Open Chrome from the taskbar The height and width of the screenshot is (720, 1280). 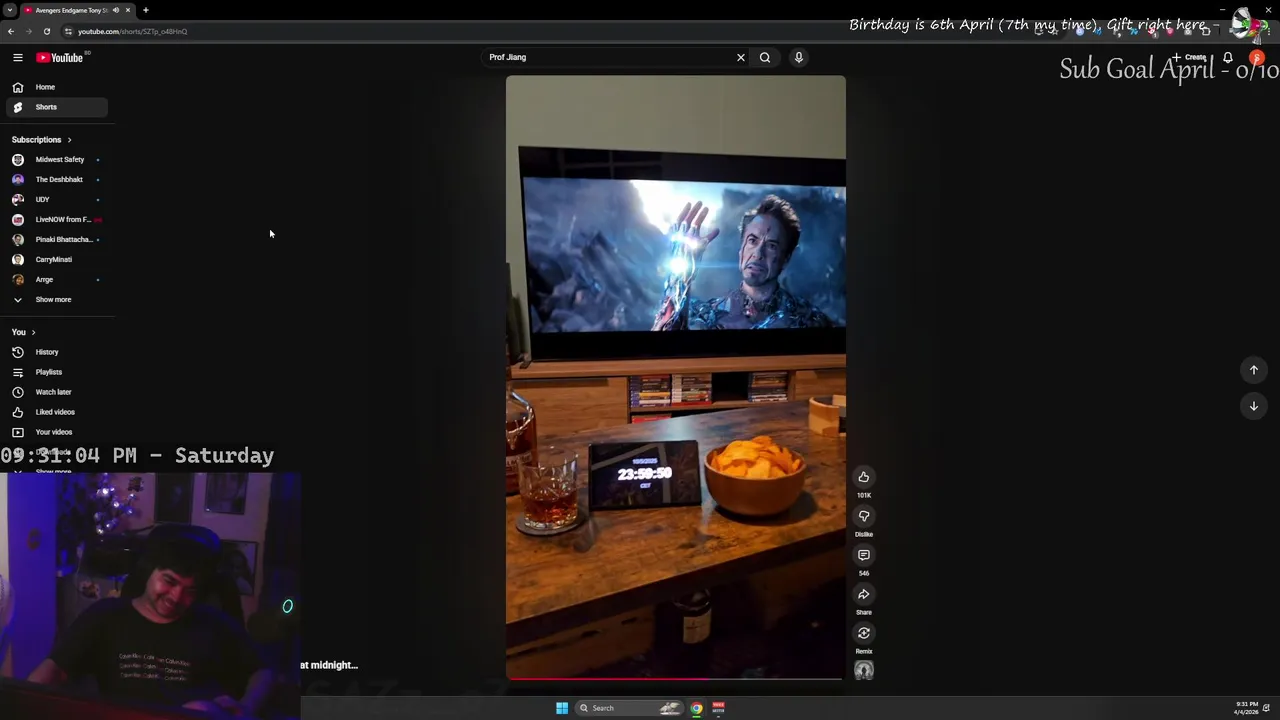pos(697,708)
